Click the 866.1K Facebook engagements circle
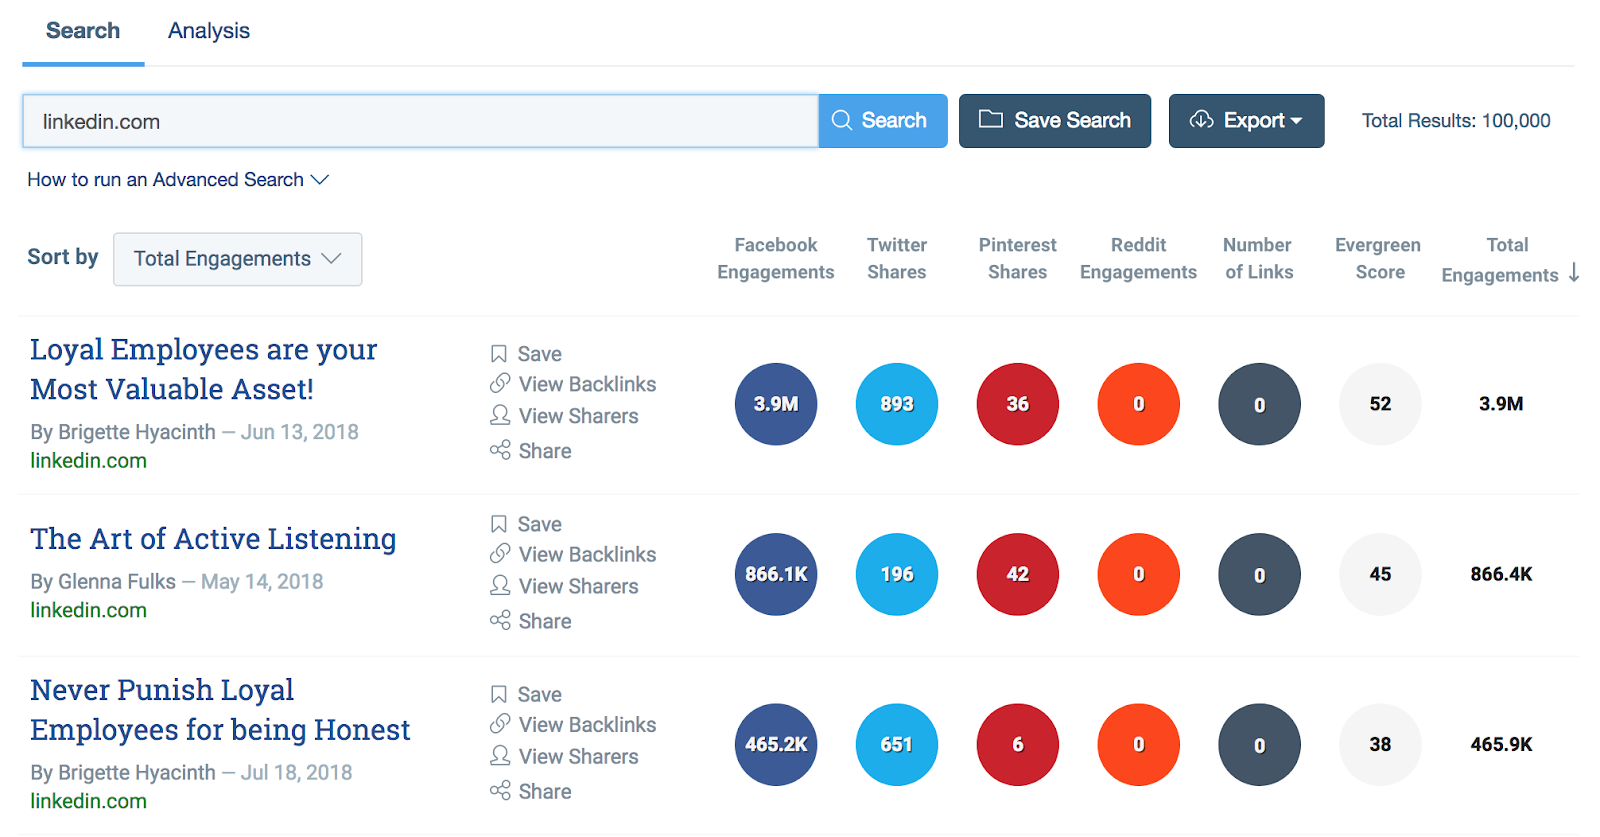Image resolution: width=1600 pixels, height=837 pixels. pyautogui.click(x=776, y=574)
